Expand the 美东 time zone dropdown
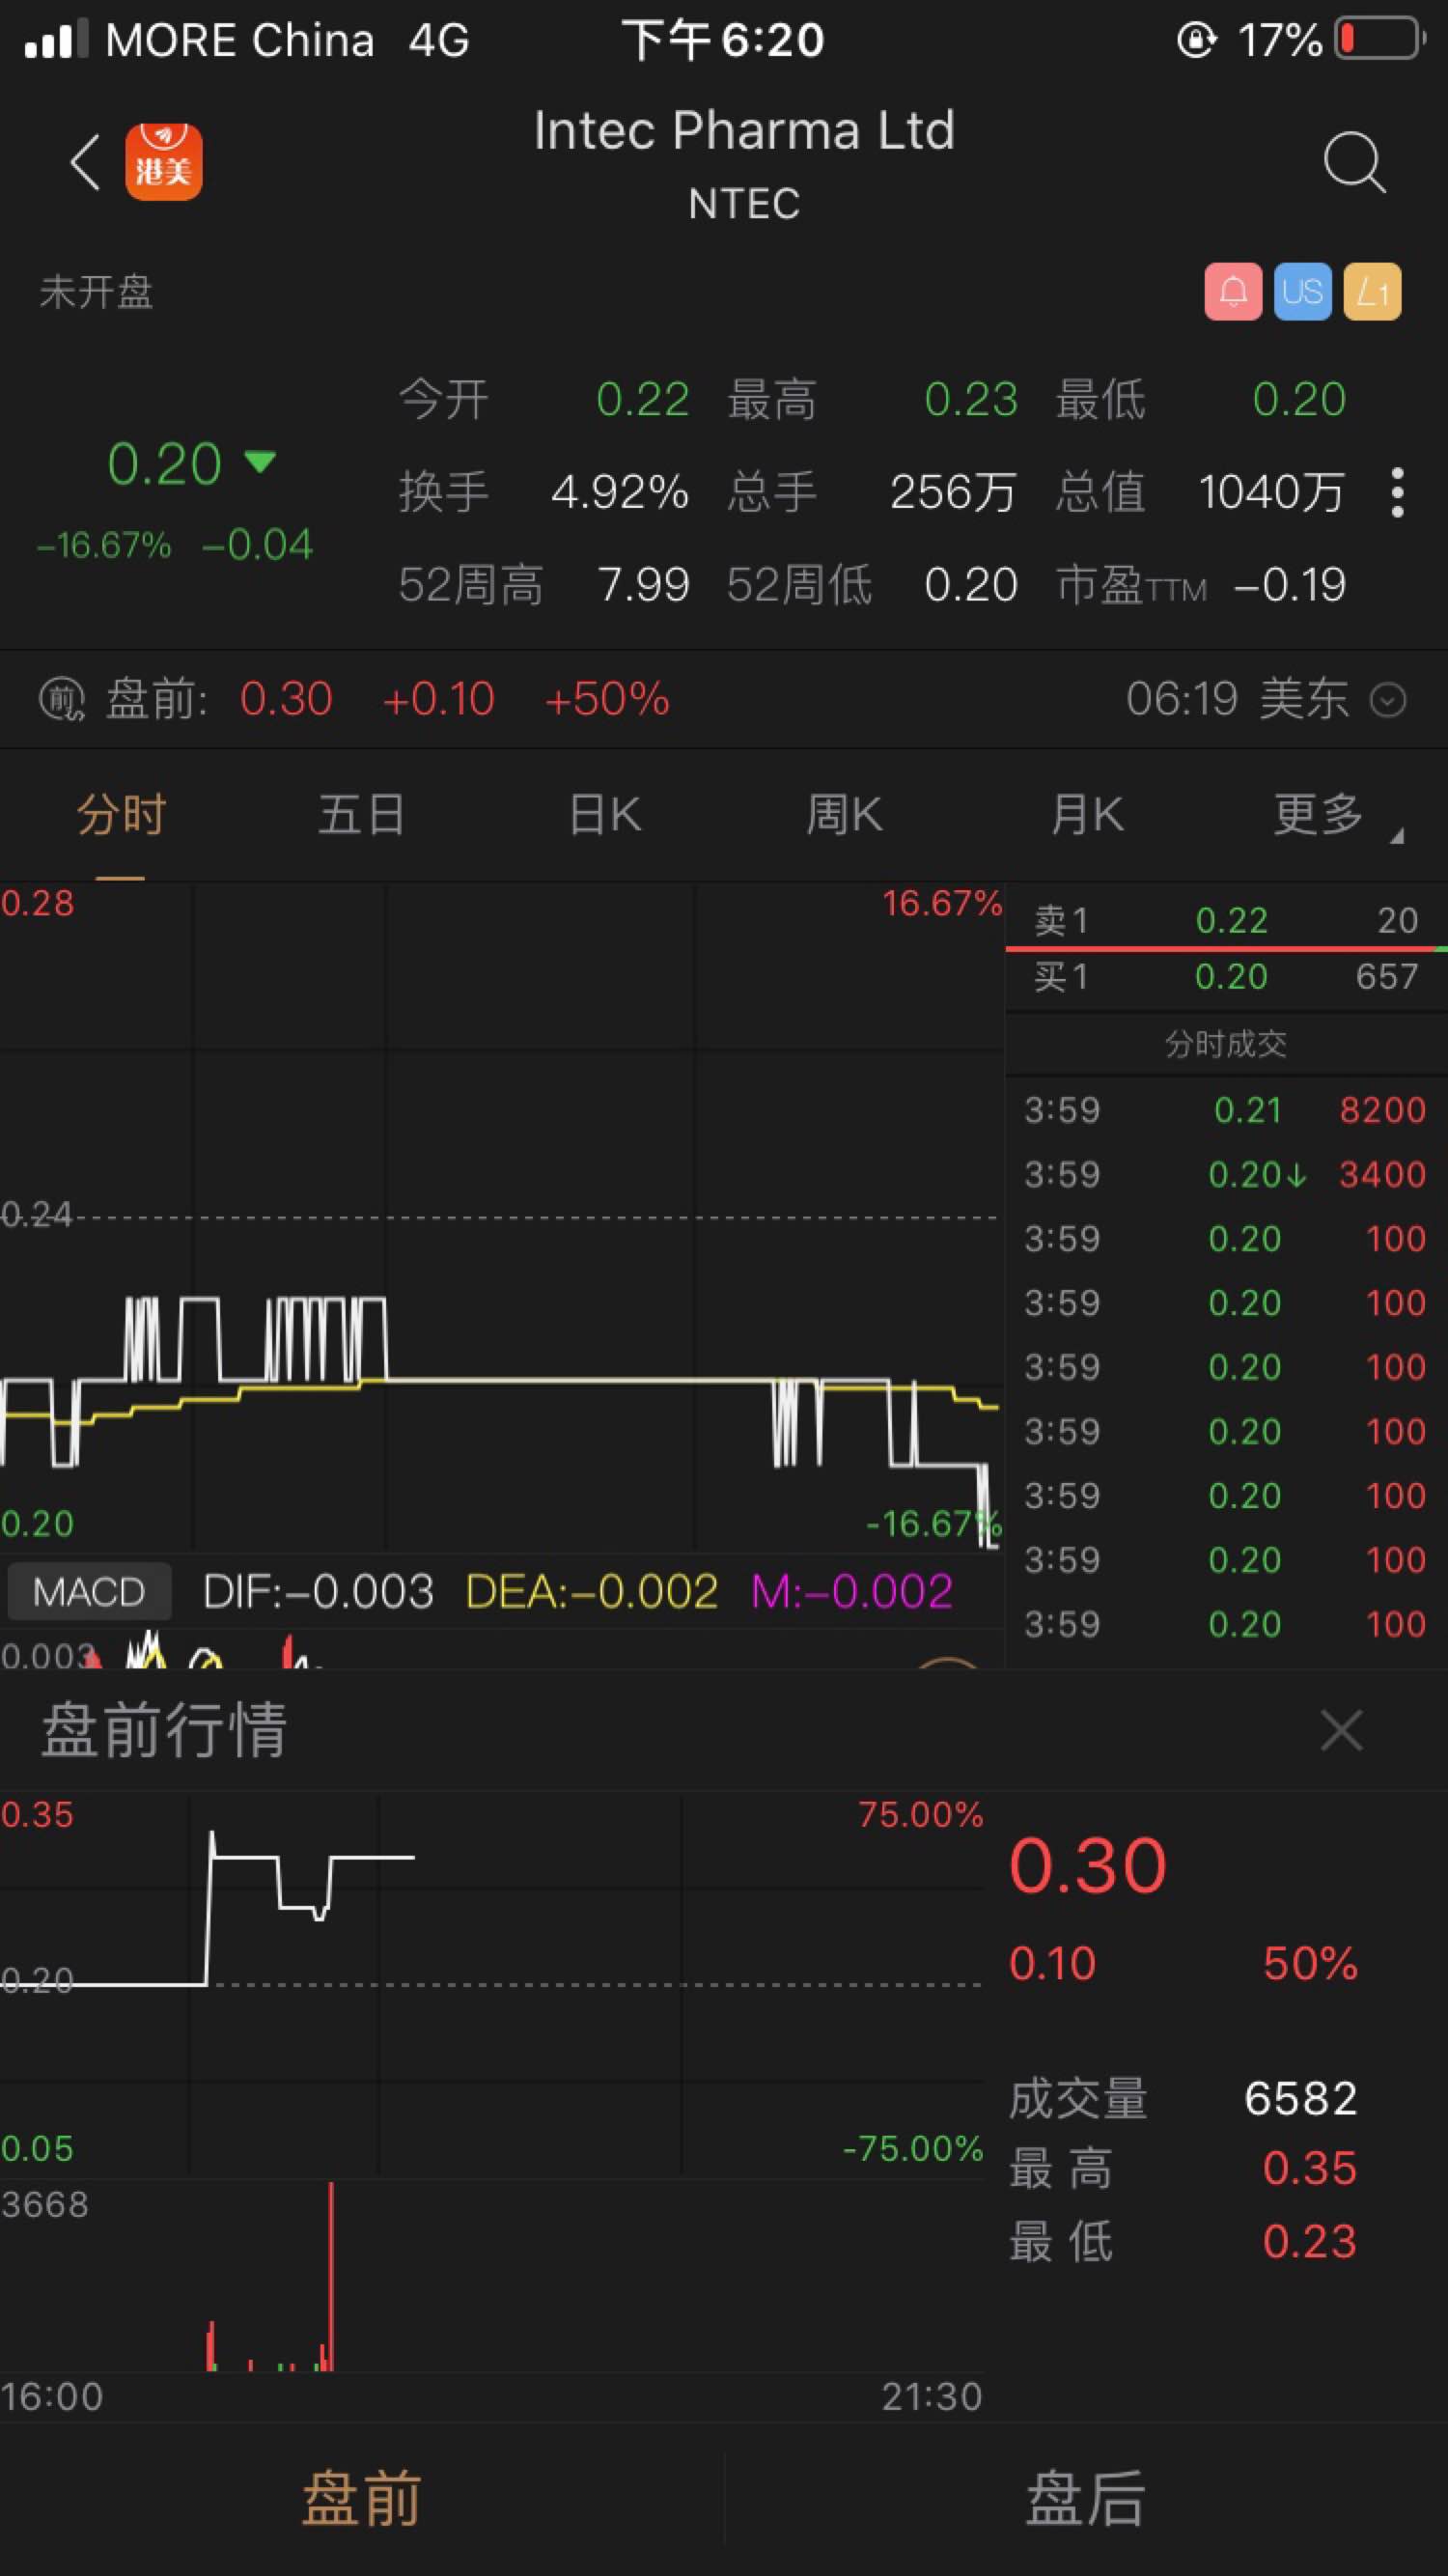This screenshot has width=1448, height=2576. tap(1388, 700)
